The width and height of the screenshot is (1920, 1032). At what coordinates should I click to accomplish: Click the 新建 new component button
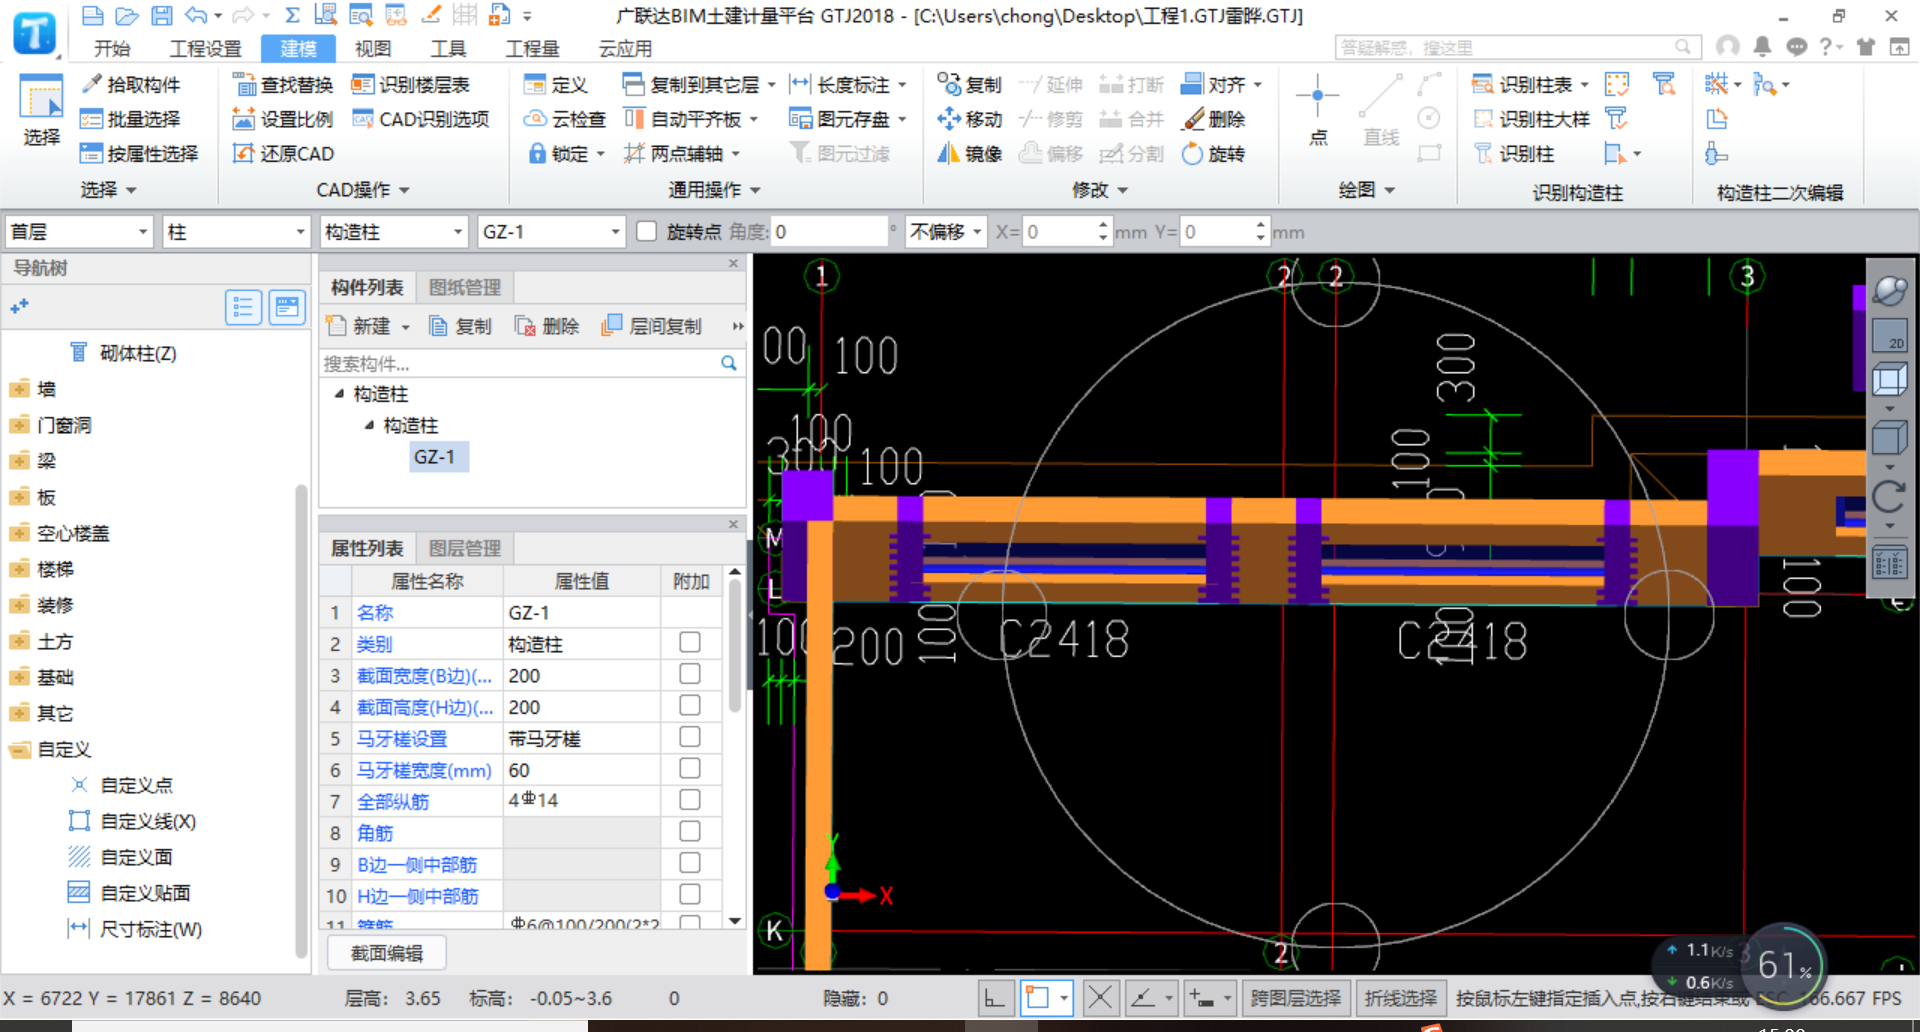368,326
